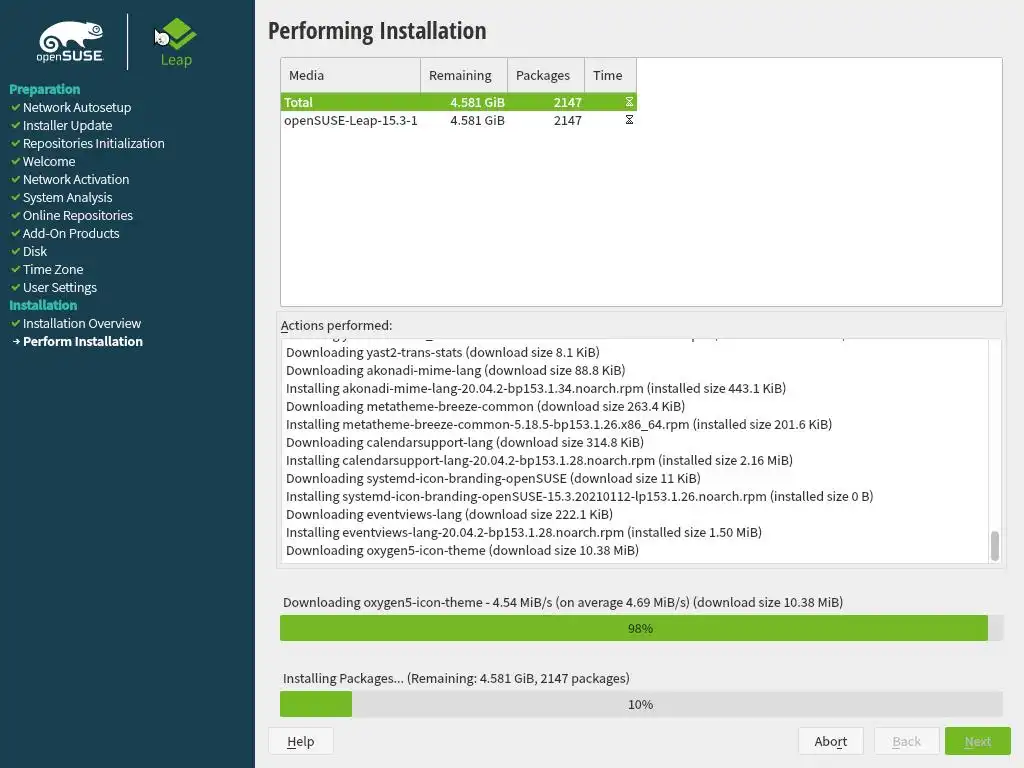The height and width of the screenshot is (768, 1024).
Task: Click the Installing akonadi-mime-lang log line
Action: point(536,388)
